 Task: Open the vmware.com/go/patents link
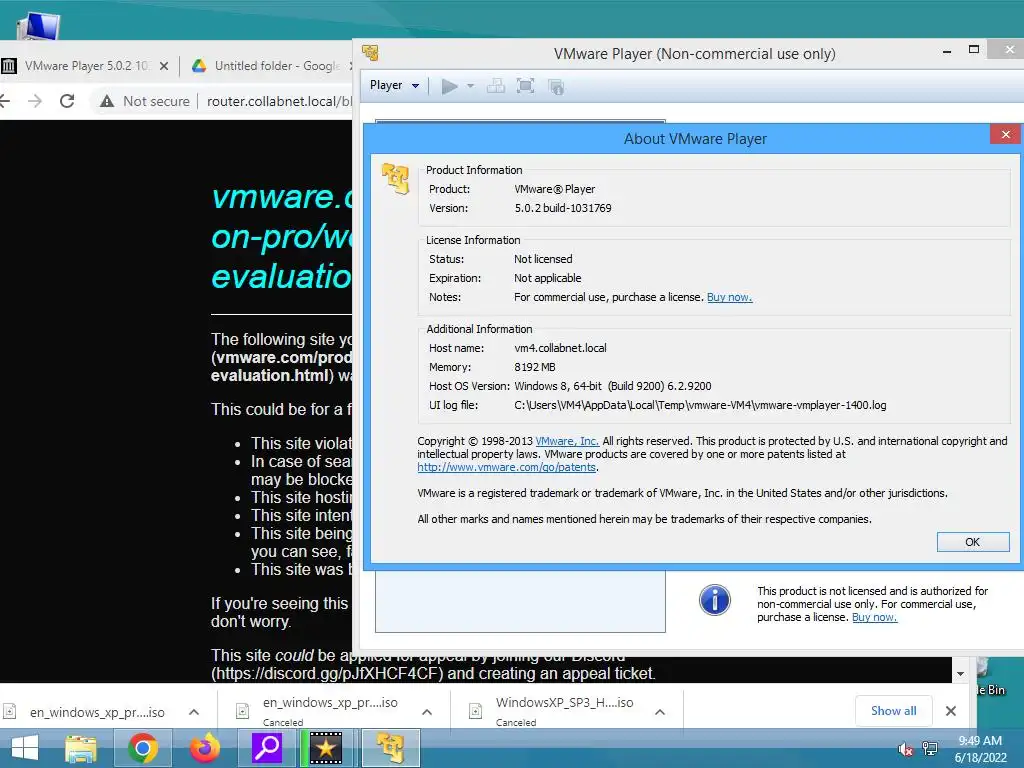tap(507, 468)
